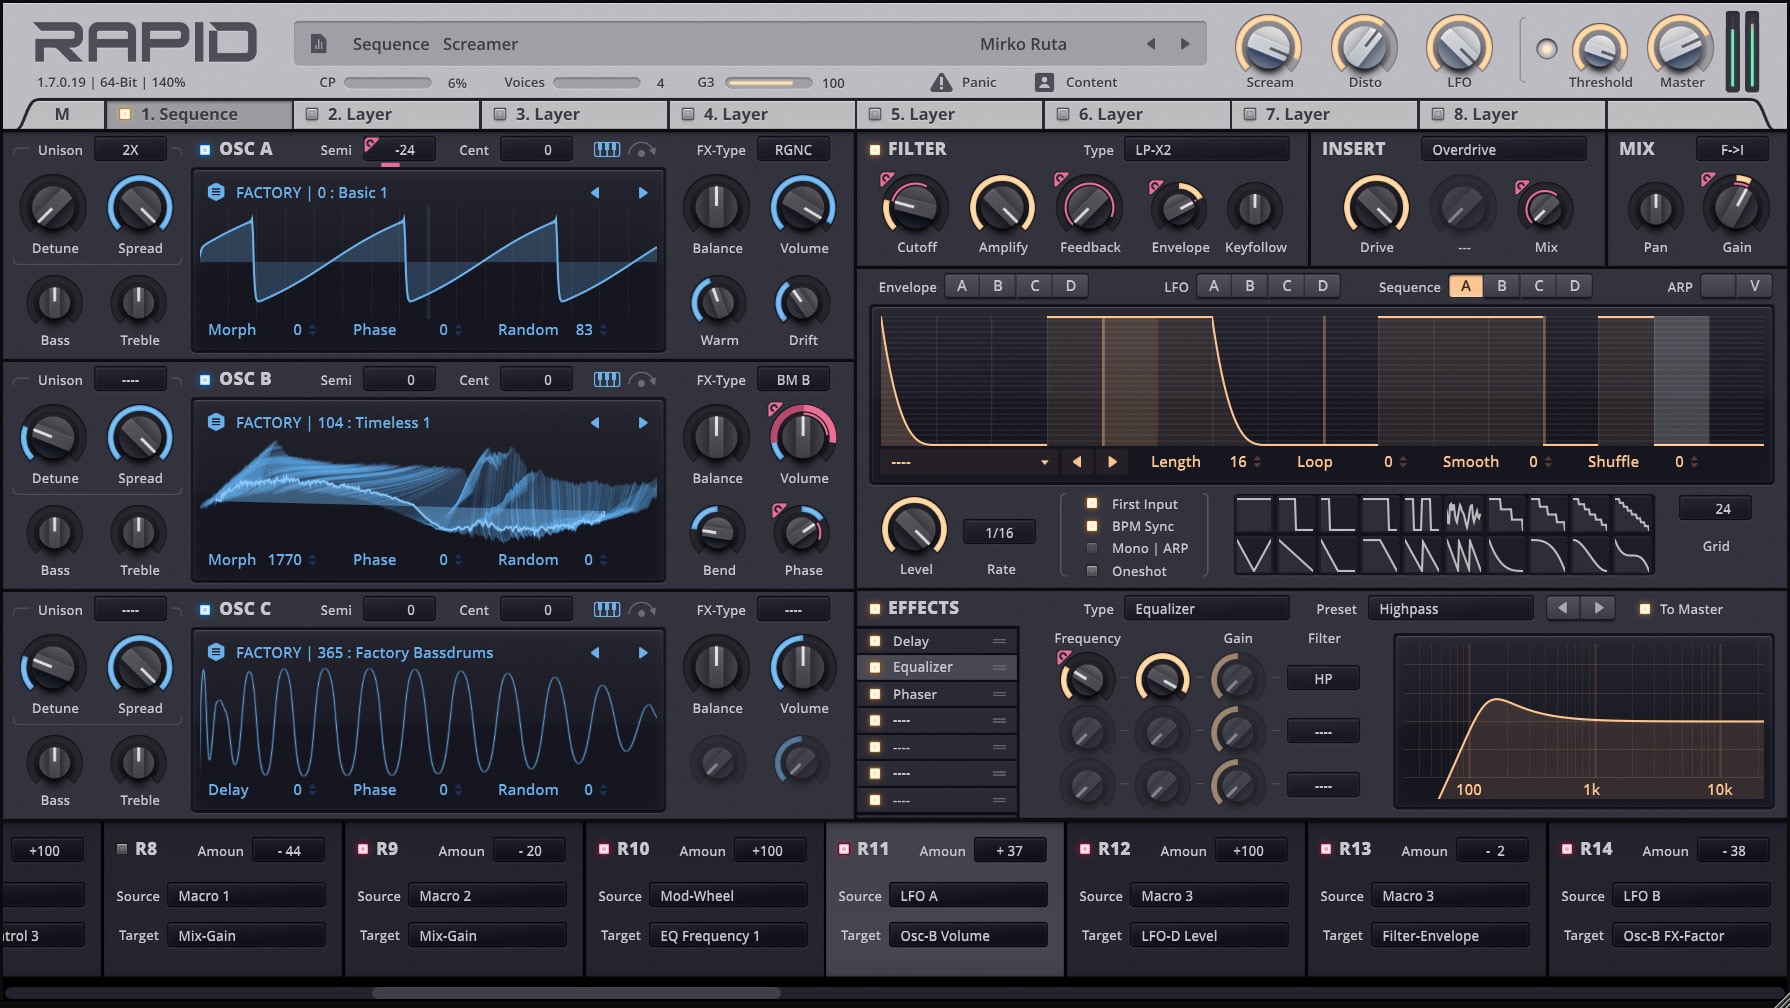
Task: Click sequence step left arrow
Action: [x=1077, y=462]
